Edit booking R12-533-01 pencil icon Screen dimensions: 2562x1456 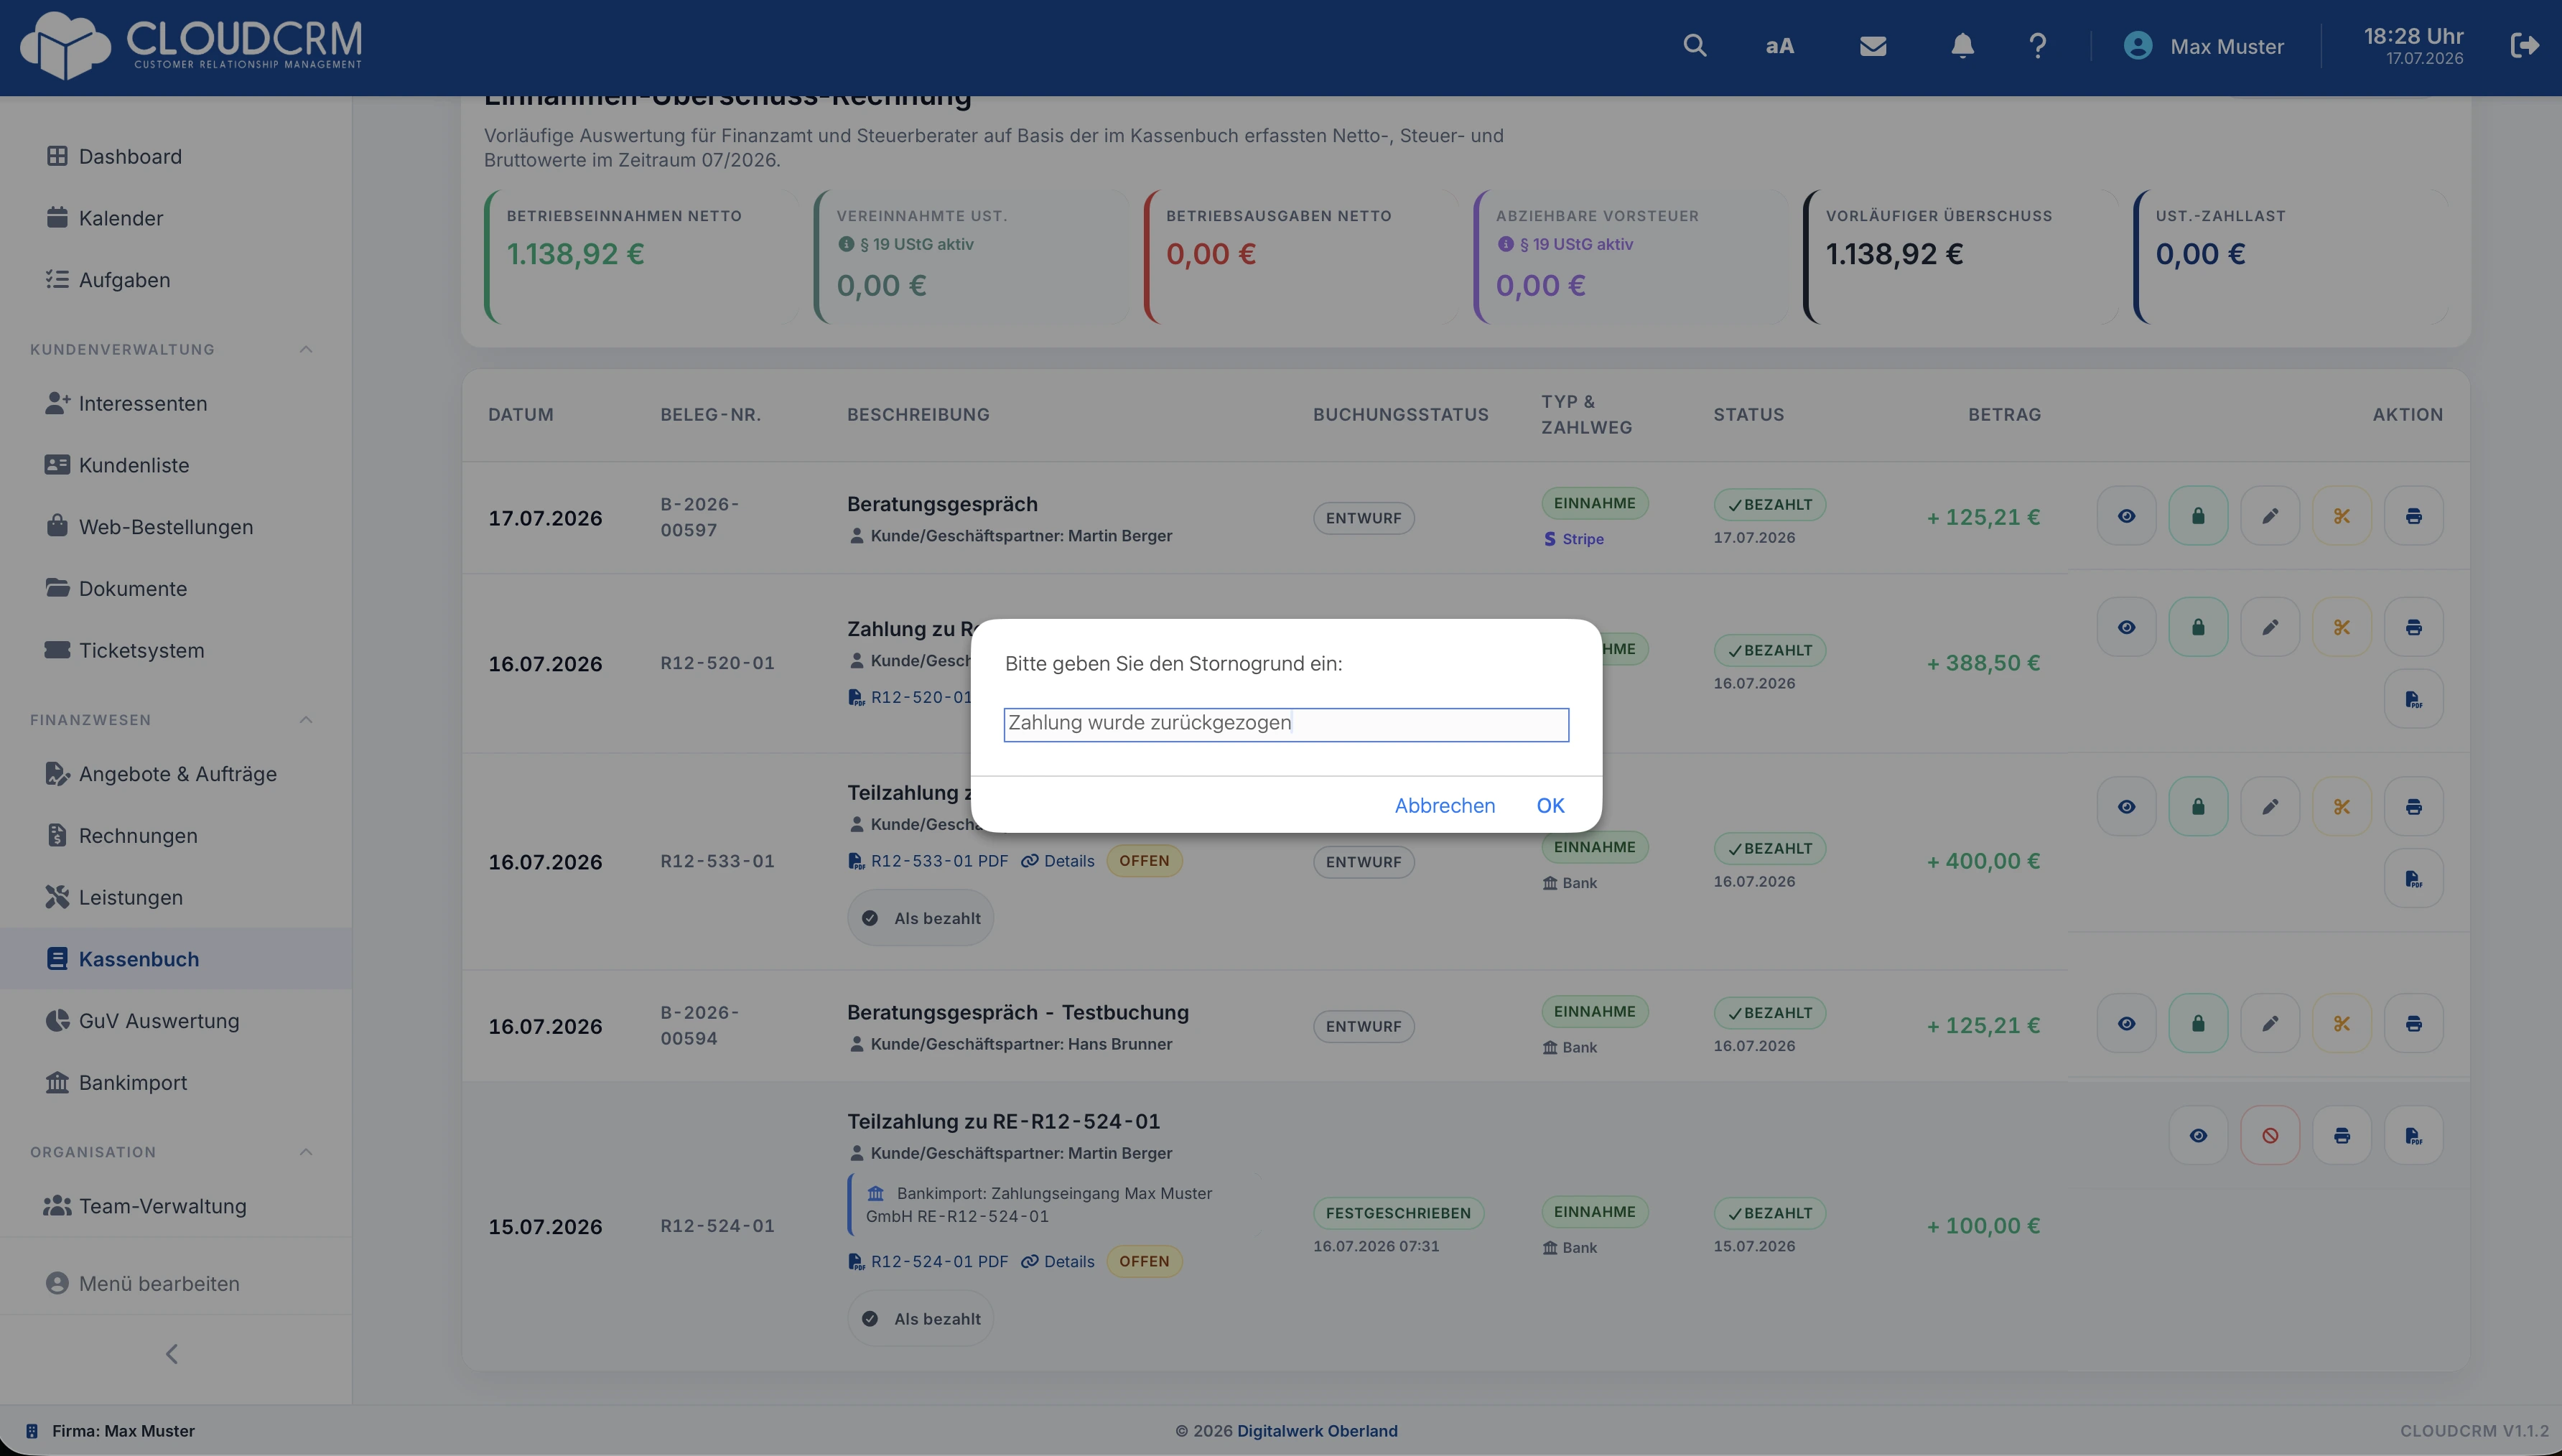click(x=2270, y=806)
